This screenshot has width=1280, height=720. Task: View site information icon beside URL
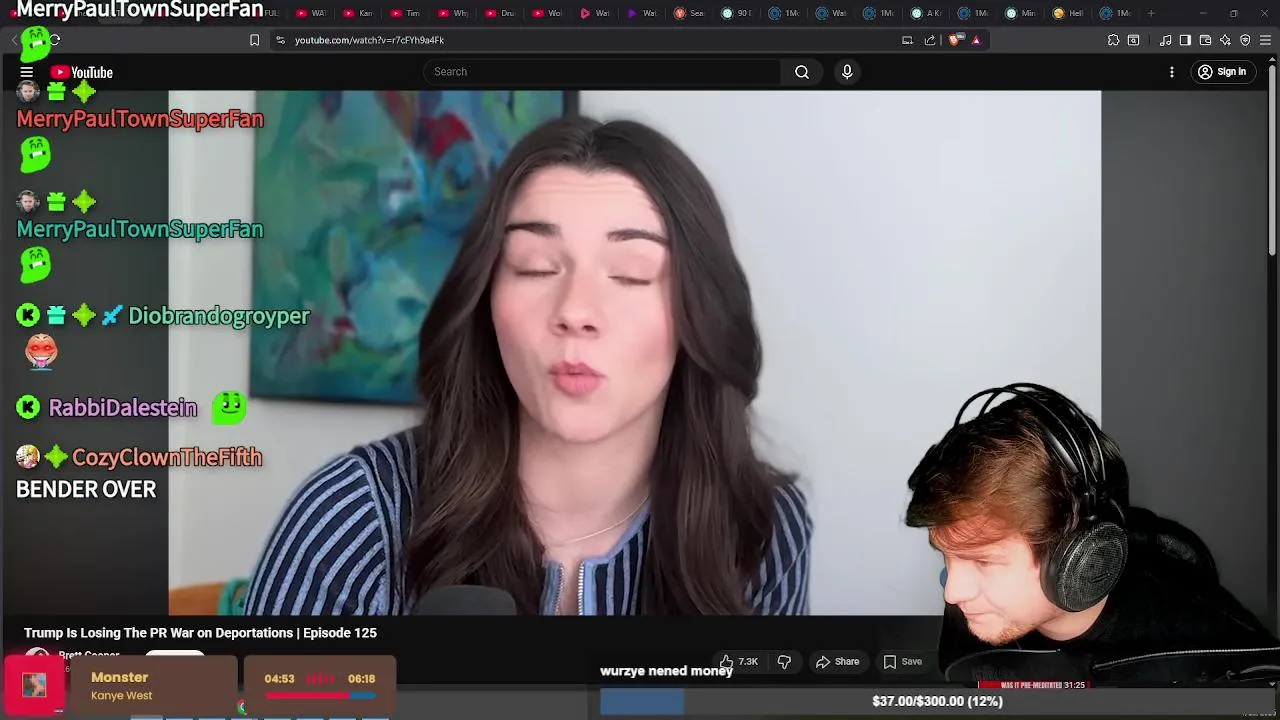(280, 40)
